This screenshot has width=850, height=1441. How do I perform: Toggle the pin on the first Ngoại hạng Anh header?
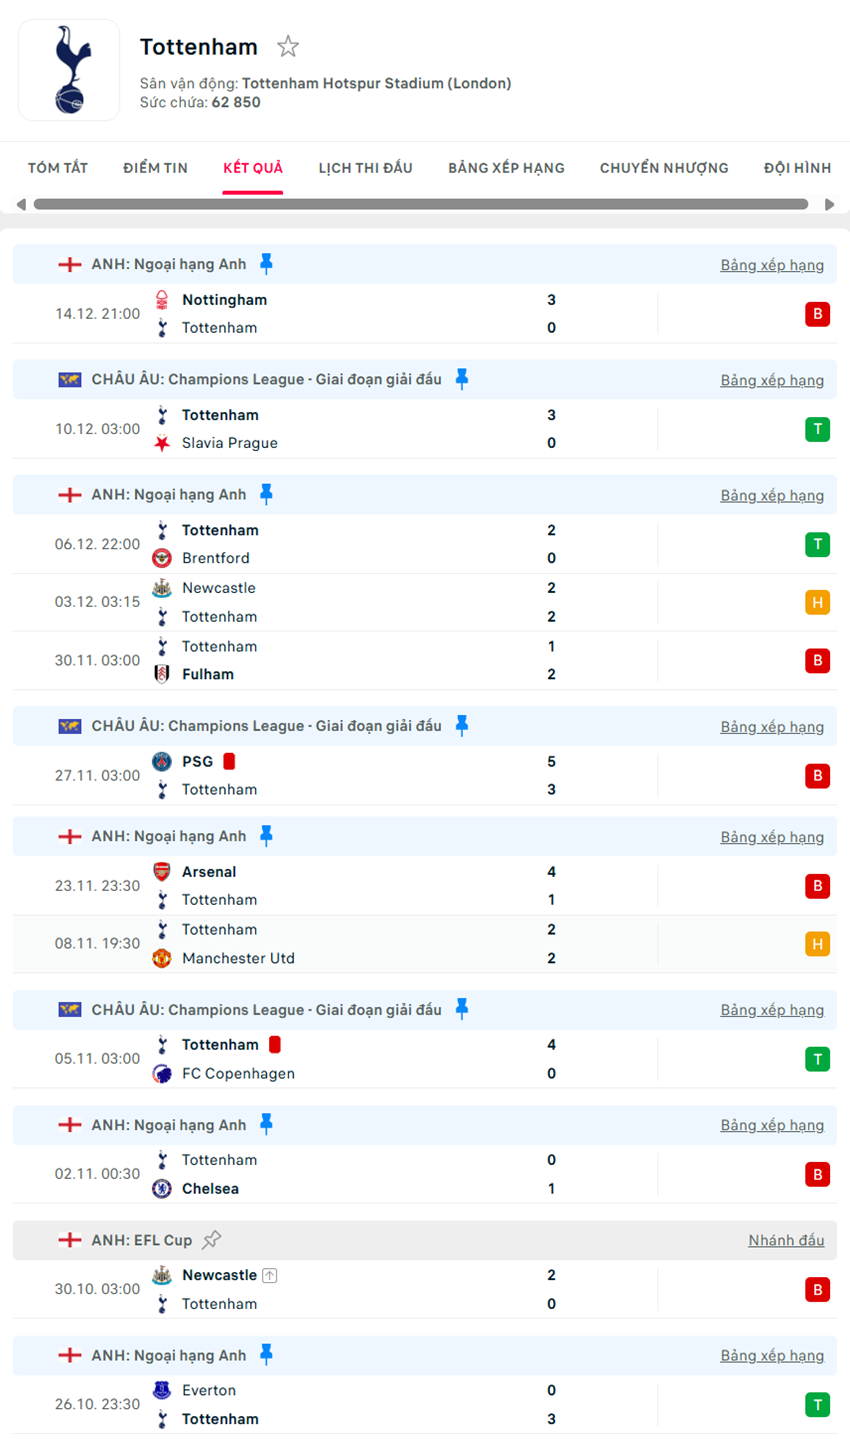point(266,263)
